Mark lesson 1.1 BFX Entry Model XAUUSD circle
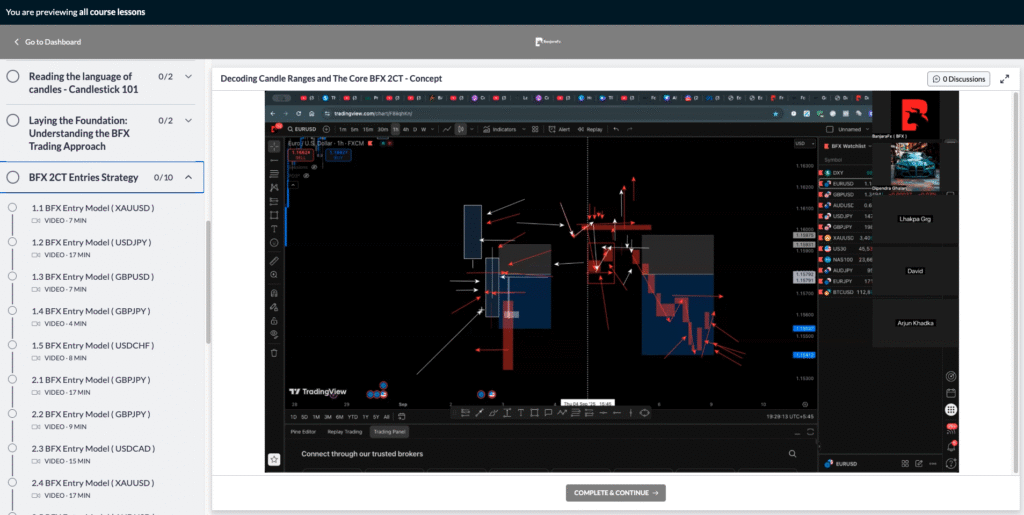The image size is (1024, 515). point(13,208)
